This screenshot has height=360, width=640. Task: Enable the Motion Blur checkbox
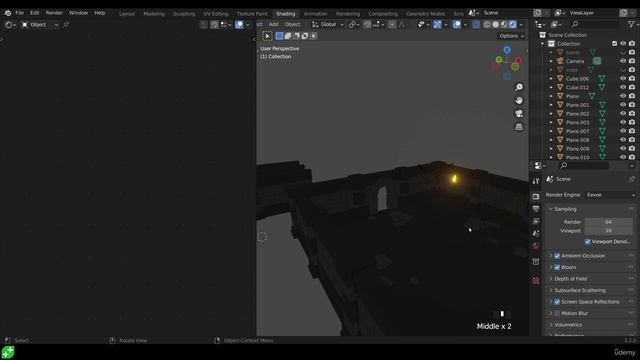pos(557,313)
